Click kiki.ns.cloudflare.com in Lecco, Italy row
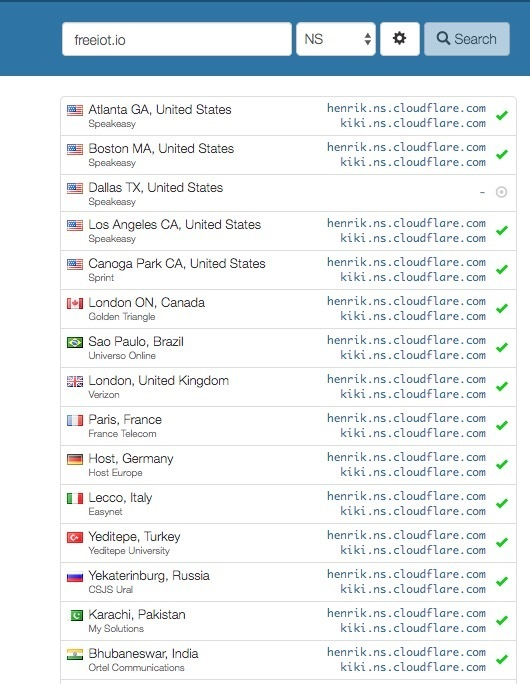 pos(413,511)
